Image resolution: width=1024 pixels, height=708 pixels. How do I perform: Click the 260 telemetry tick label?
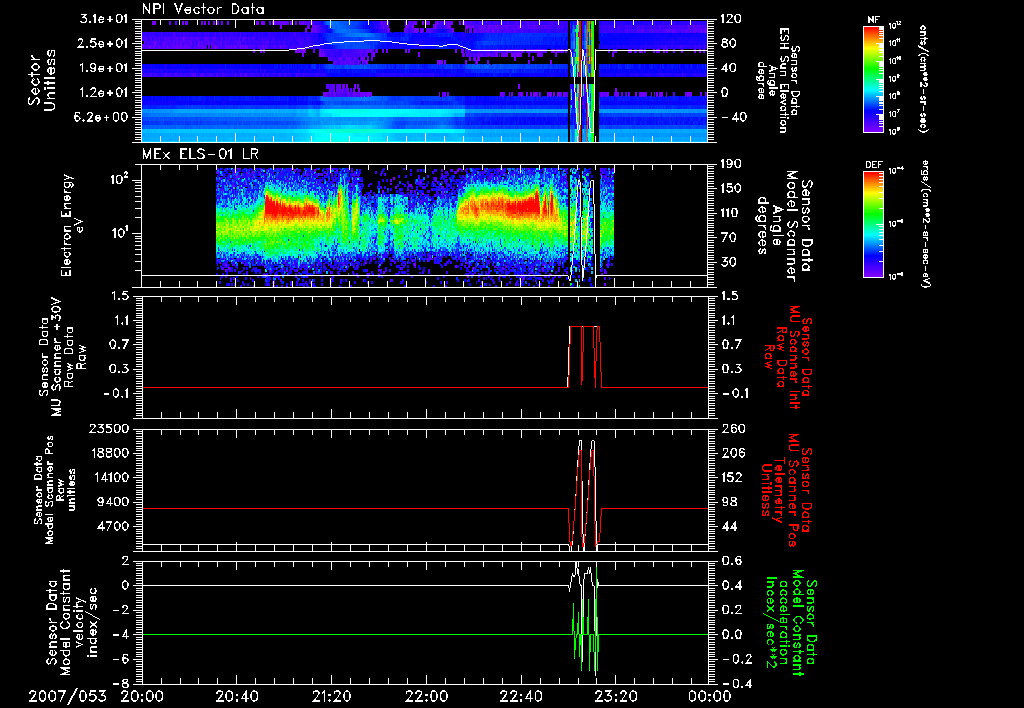(x=731, y=429)
